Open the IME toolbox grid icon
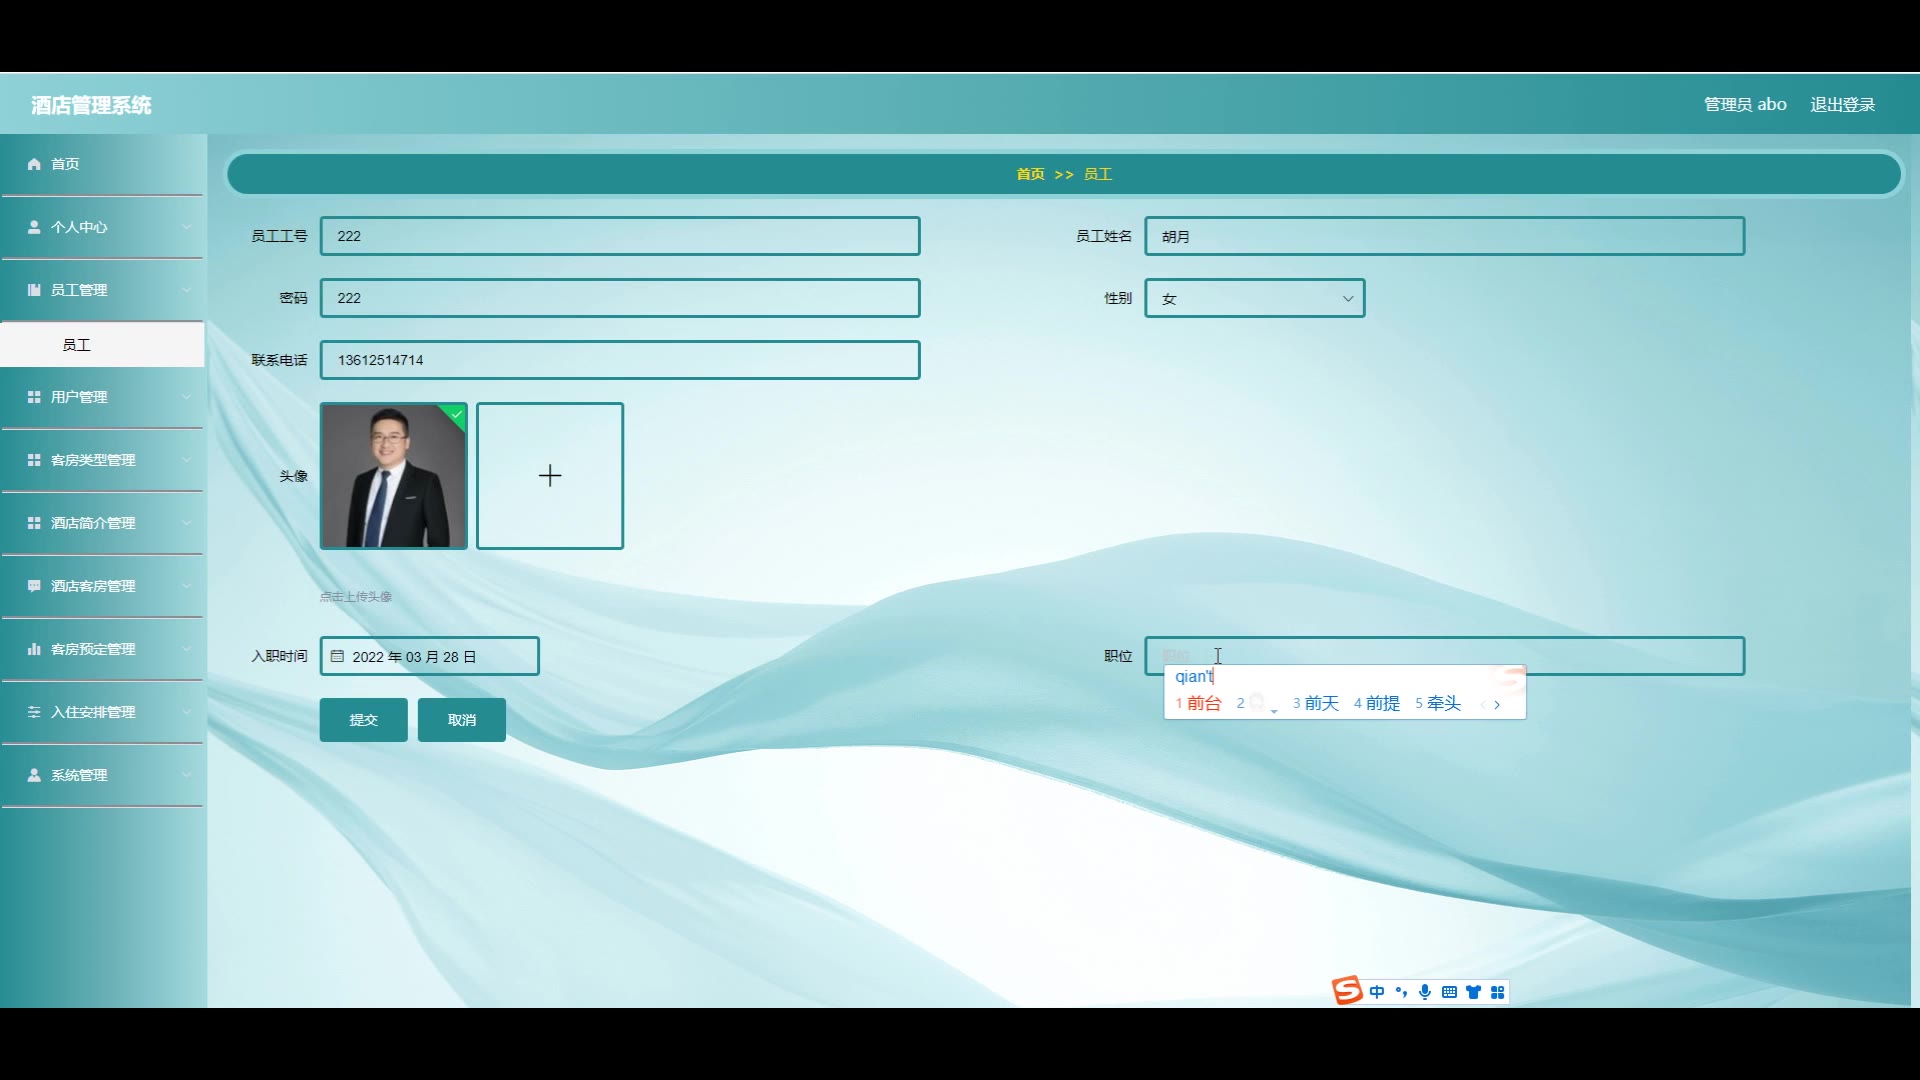Image resolution: width=1920 pixels, height=1080 pixels. tap(1497, 992)
